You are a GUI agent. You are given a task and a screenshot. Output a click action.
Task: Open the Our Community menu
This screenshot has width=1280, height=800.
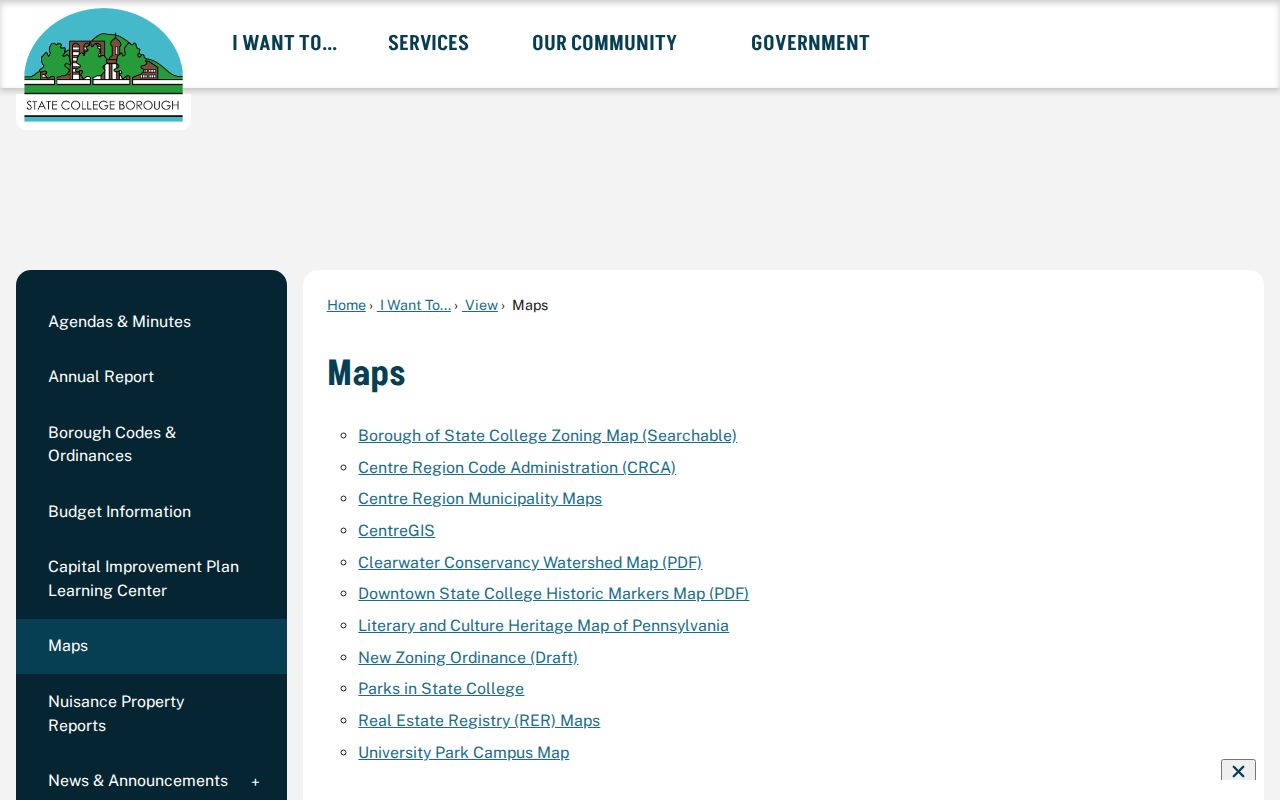[604, 43]
